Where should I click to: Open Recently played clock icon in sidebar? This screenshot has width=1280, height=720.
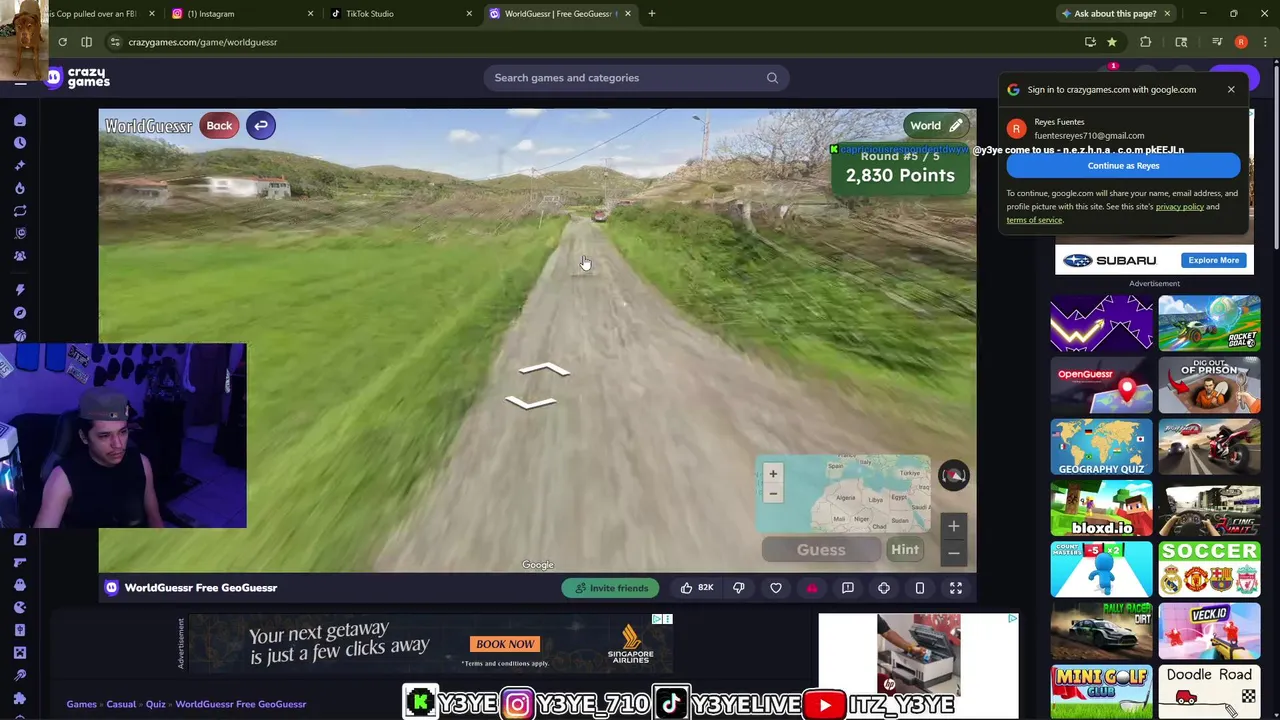19,143
